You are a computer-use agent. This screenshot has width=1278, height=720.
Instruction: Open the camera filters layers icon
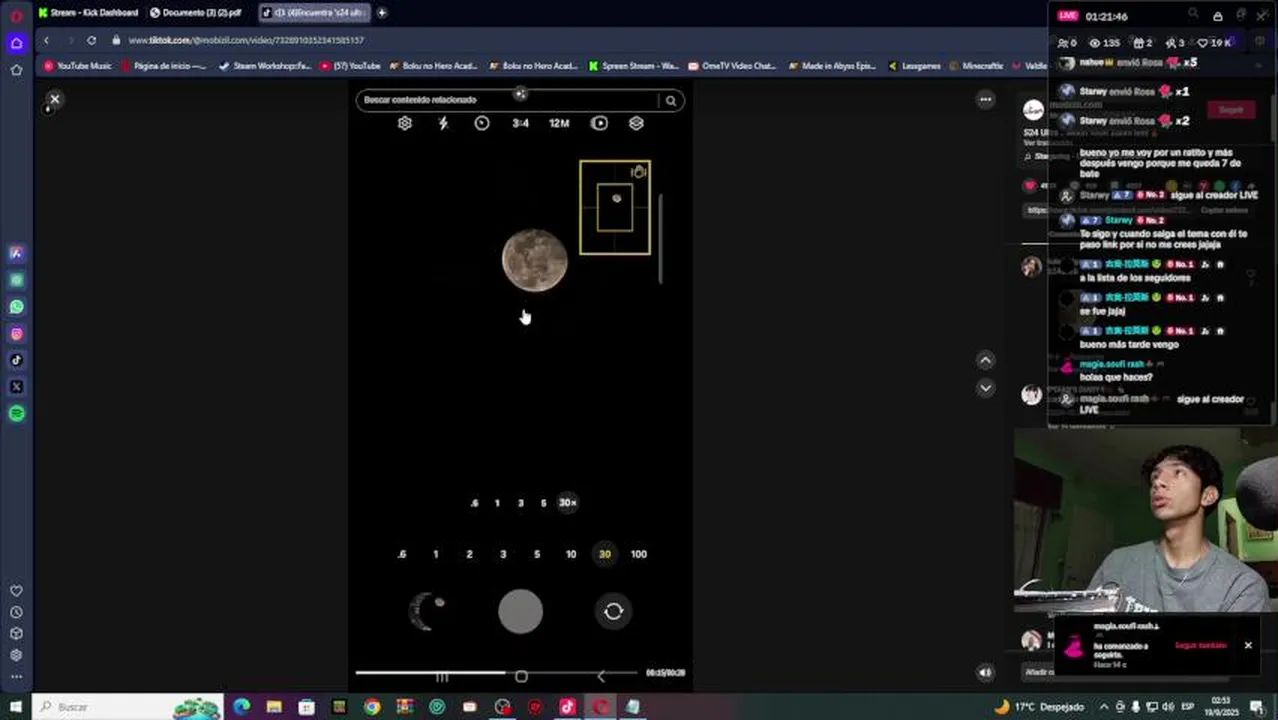point(636,123)
